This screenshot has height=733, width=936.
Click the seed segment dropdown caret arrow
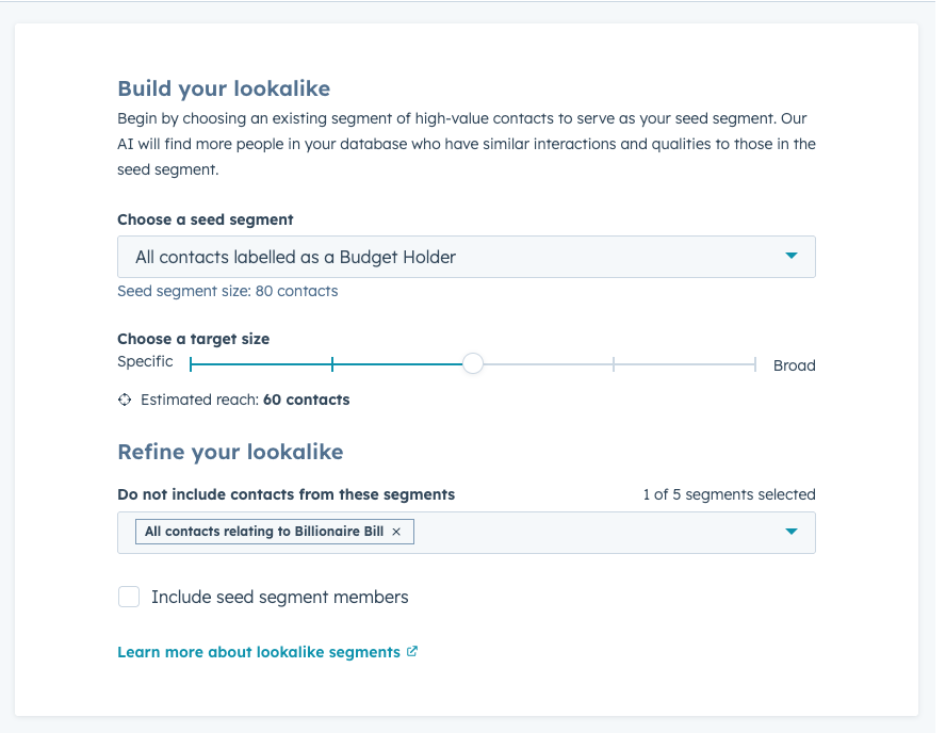click(791, 257)
